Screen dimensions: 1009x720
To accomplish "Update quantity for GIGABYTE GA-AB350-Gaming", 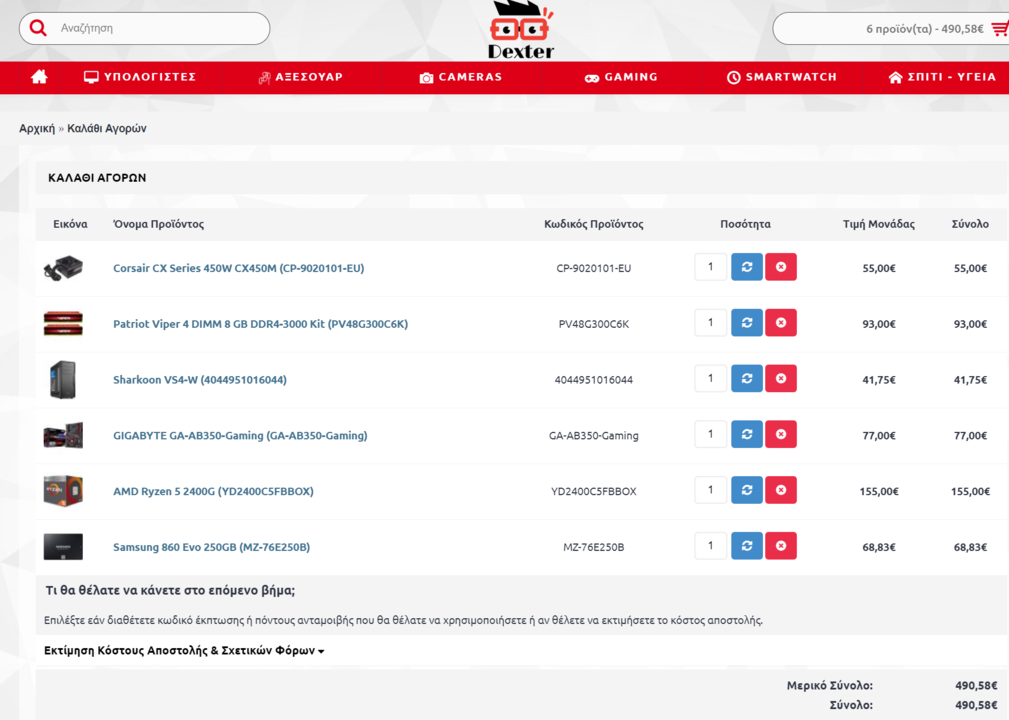I will pyautogui.click(x=746, y=434).
